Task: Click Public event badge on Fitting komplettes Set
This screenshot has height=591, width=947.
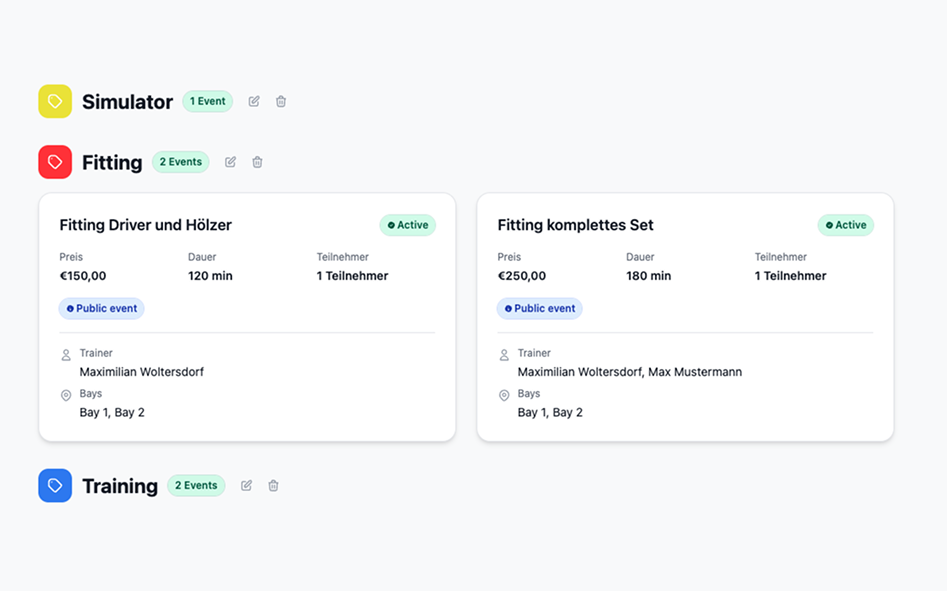Action: (539, 308)
